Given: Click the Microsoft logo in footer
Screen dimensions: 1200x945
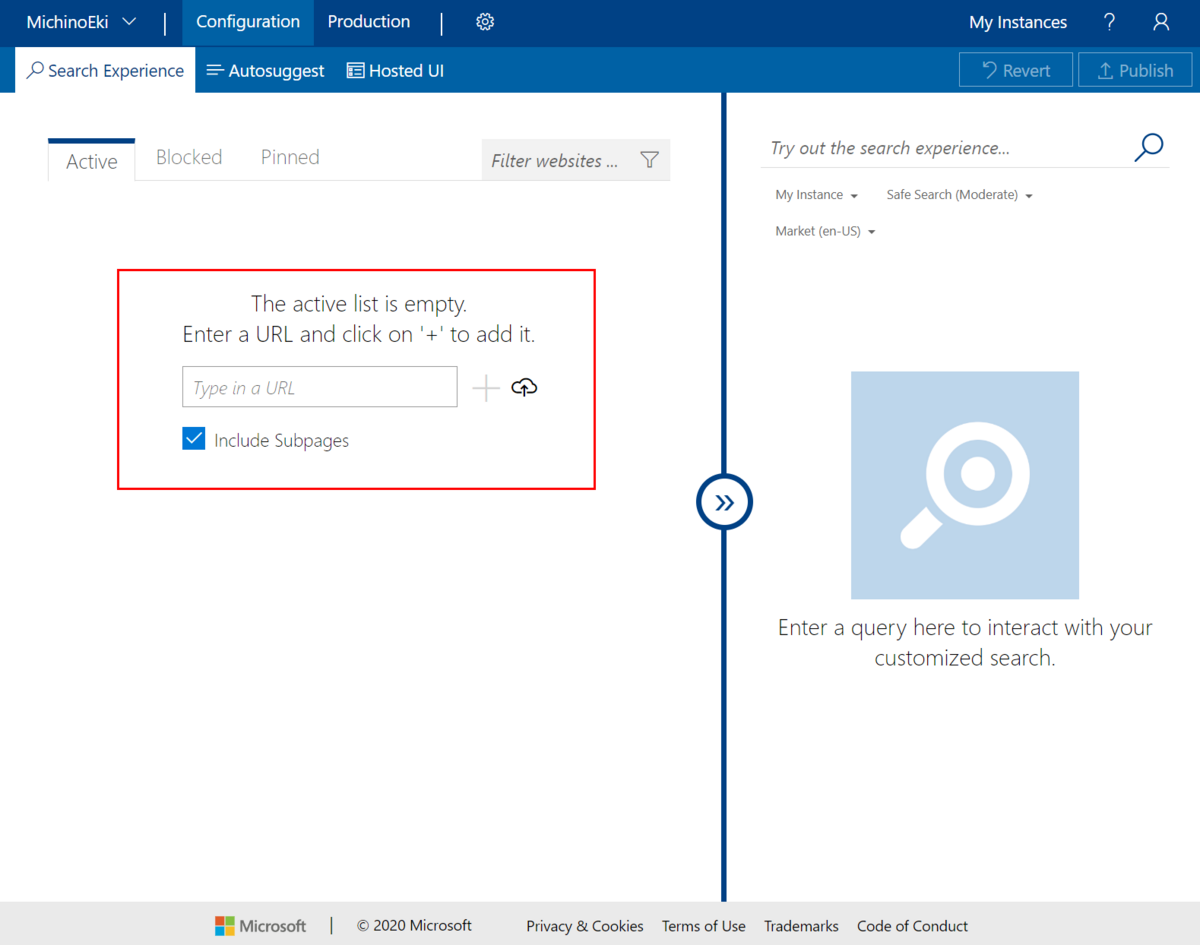Looking at the screenshot, I should (260, 926).
